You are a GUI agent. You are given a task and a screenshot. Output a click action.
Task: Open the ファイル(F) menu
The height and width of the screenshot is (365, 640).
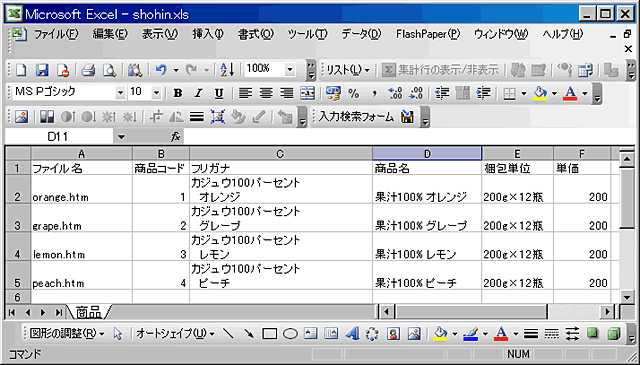(56, 34)
